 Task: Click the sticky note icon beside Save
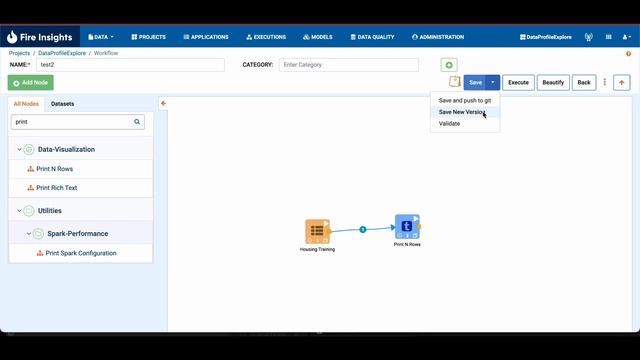454,82
